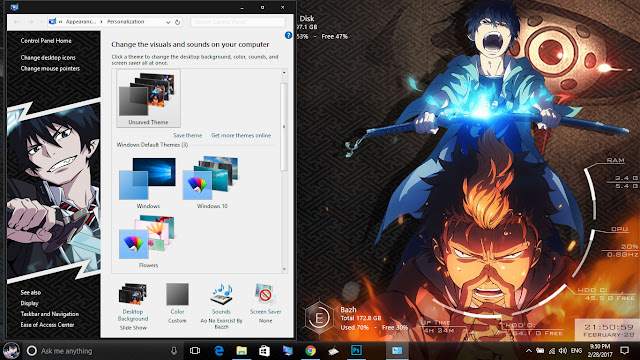Select the Unsaved Theme thumbnail
Screen dimensions: 640x360
(x=148, y=98)
